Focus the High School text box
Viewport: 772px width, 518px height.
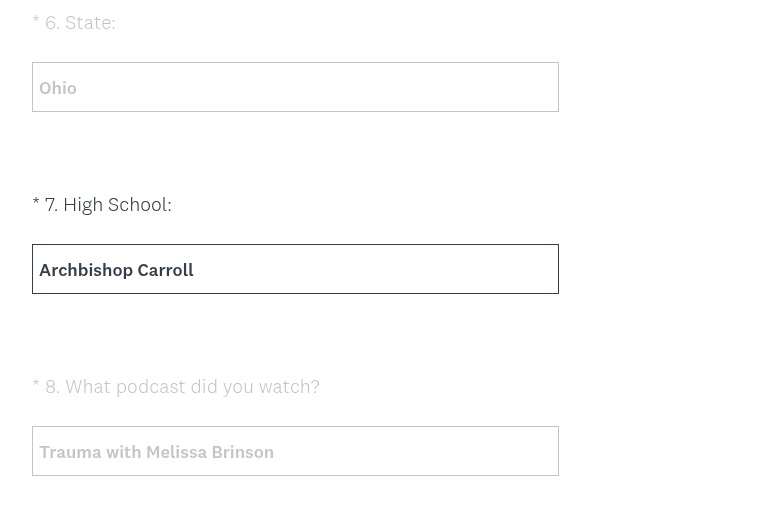[295, 269]
